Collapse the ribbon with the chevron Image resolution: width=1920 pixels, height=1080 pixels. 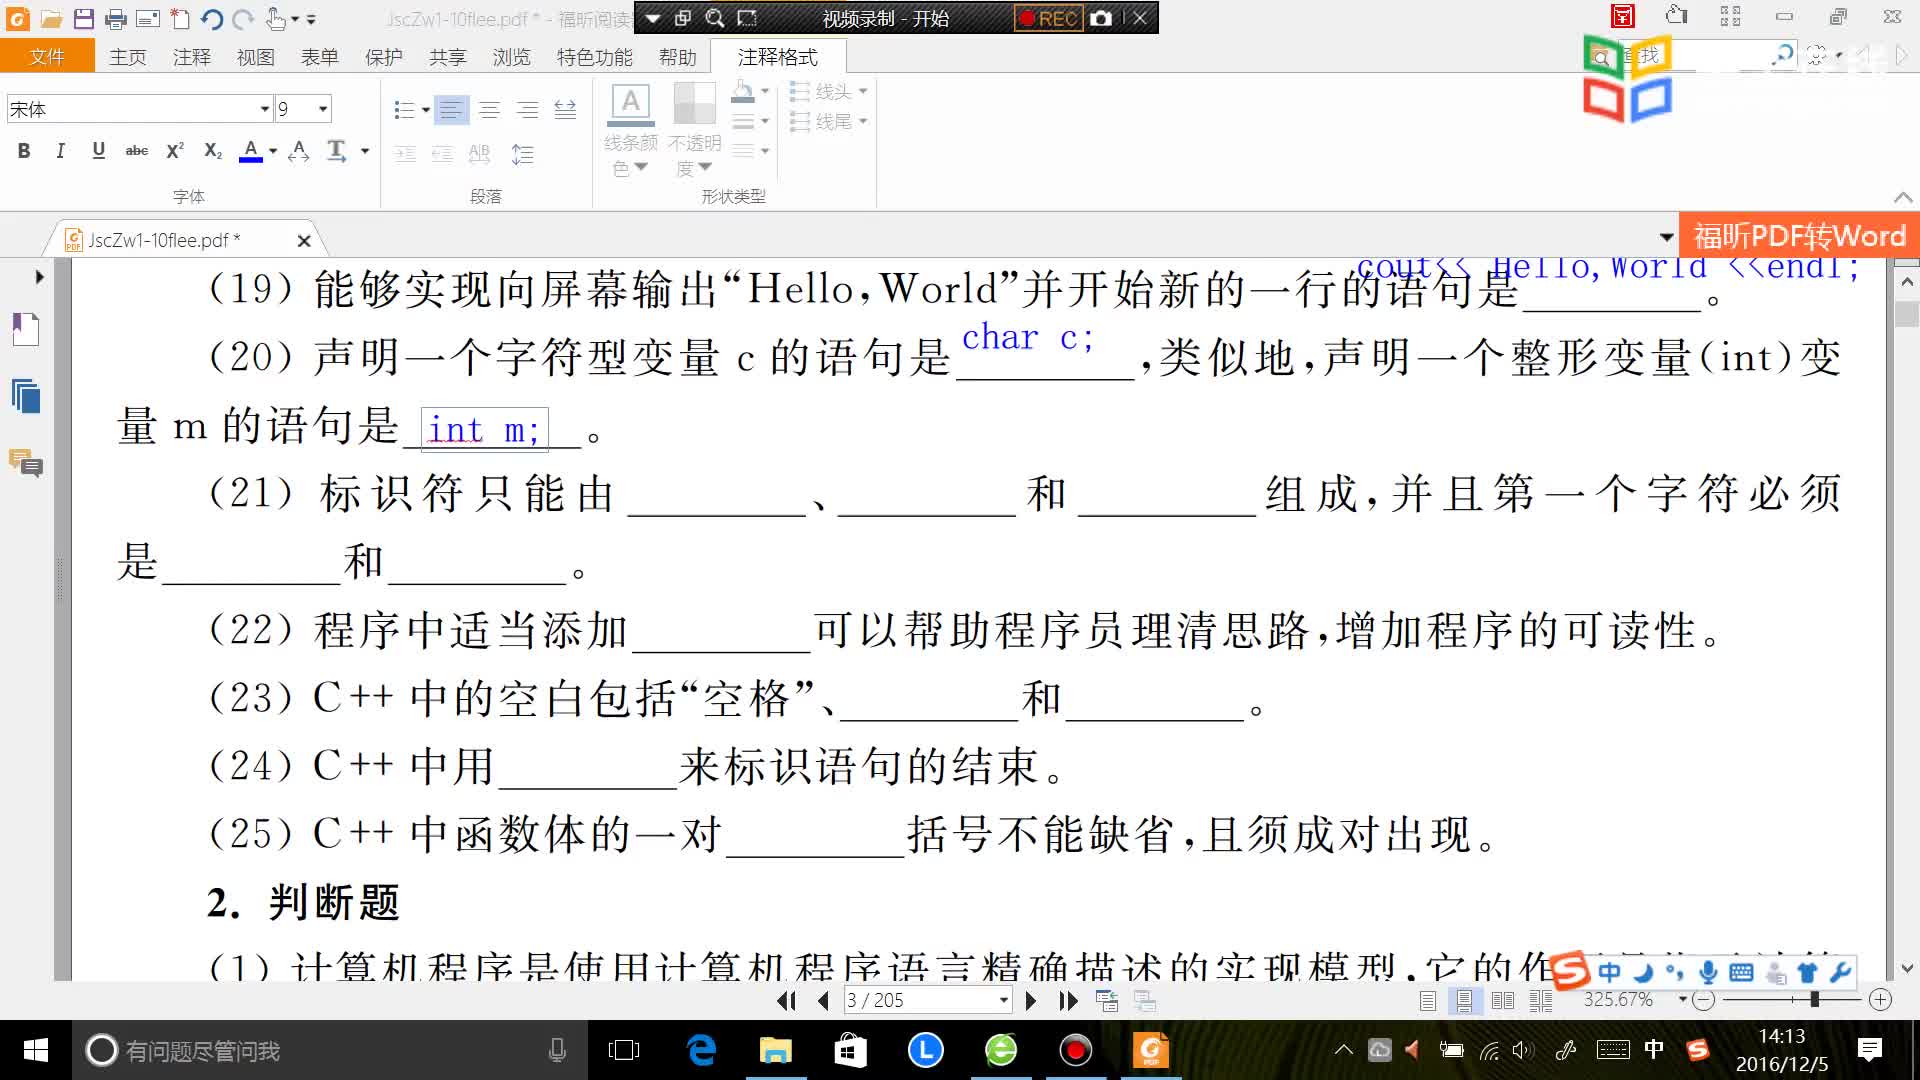coord(1902,197)
